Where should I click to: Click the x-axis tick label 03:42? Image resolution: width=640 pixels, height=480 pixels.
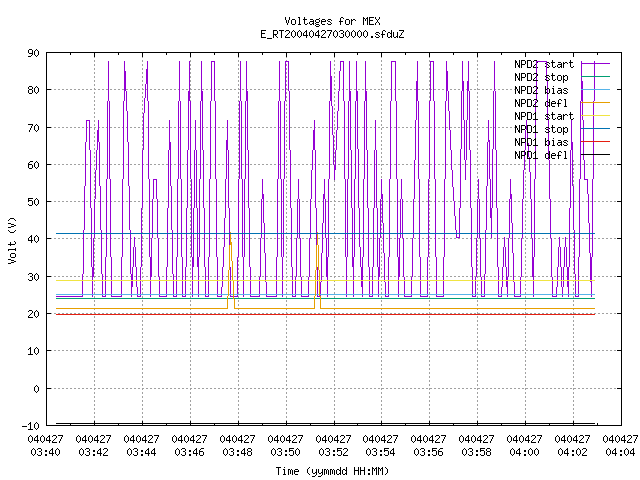[93, 452]
